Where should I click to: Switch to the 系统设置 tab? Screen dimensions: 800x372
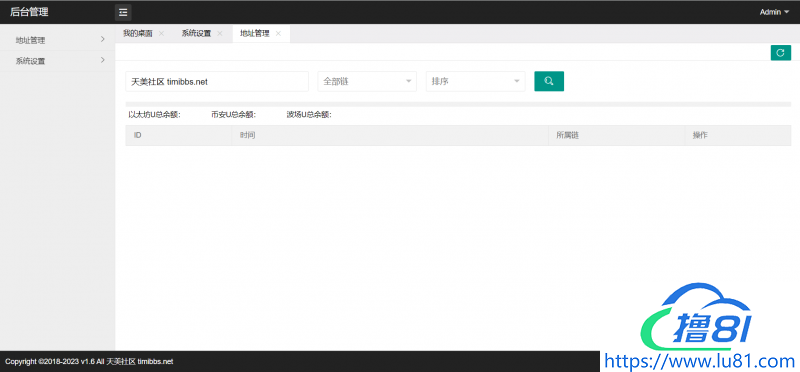coord(196,34)
